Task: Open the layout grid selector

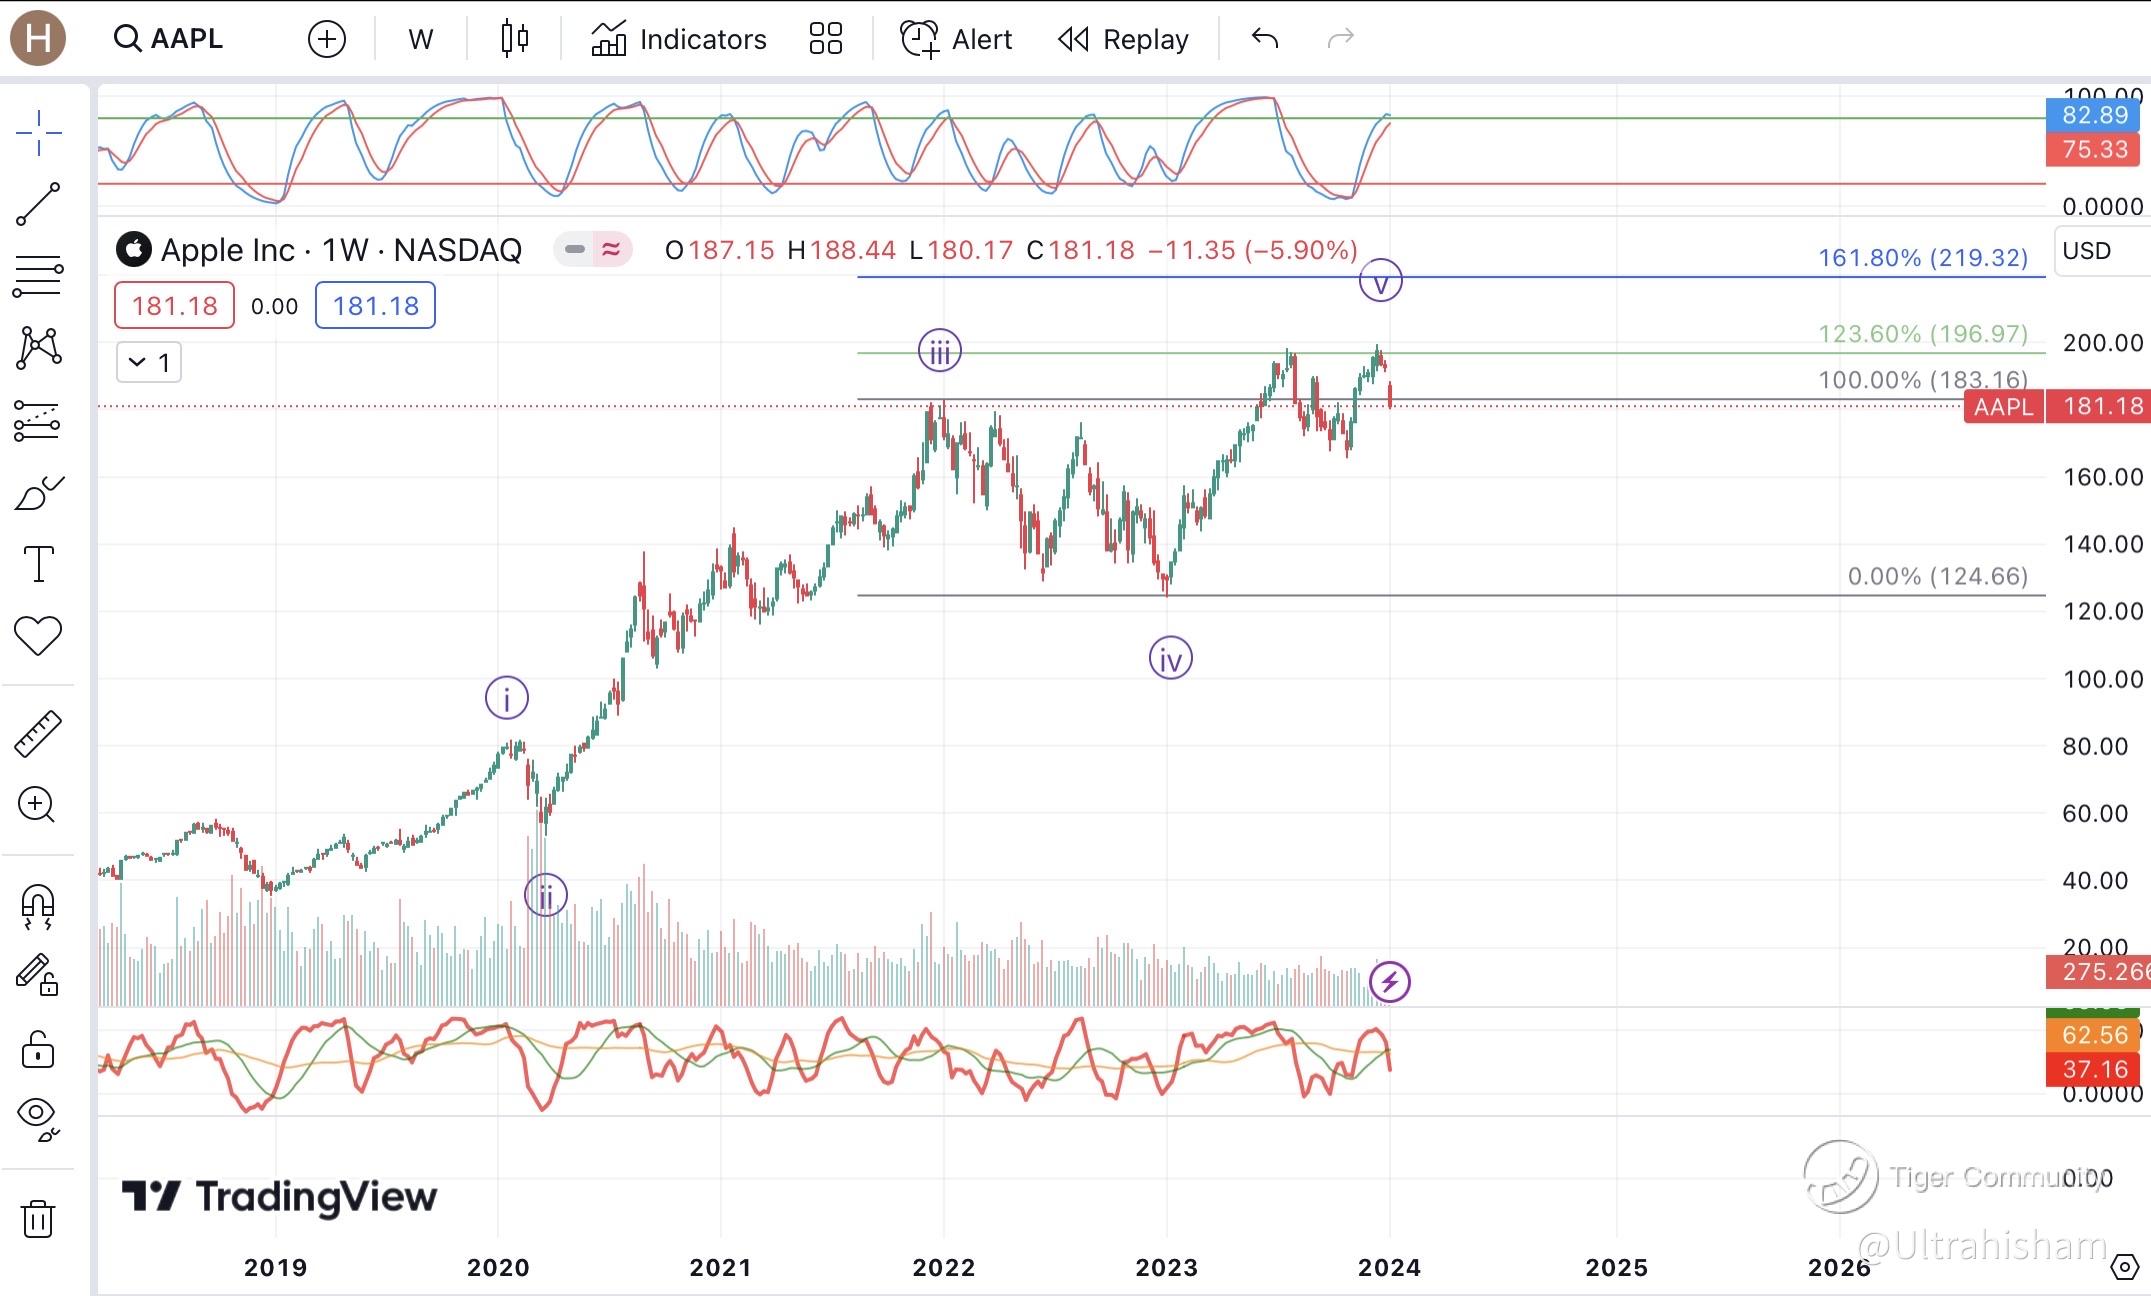Action: tap(825, 39)
